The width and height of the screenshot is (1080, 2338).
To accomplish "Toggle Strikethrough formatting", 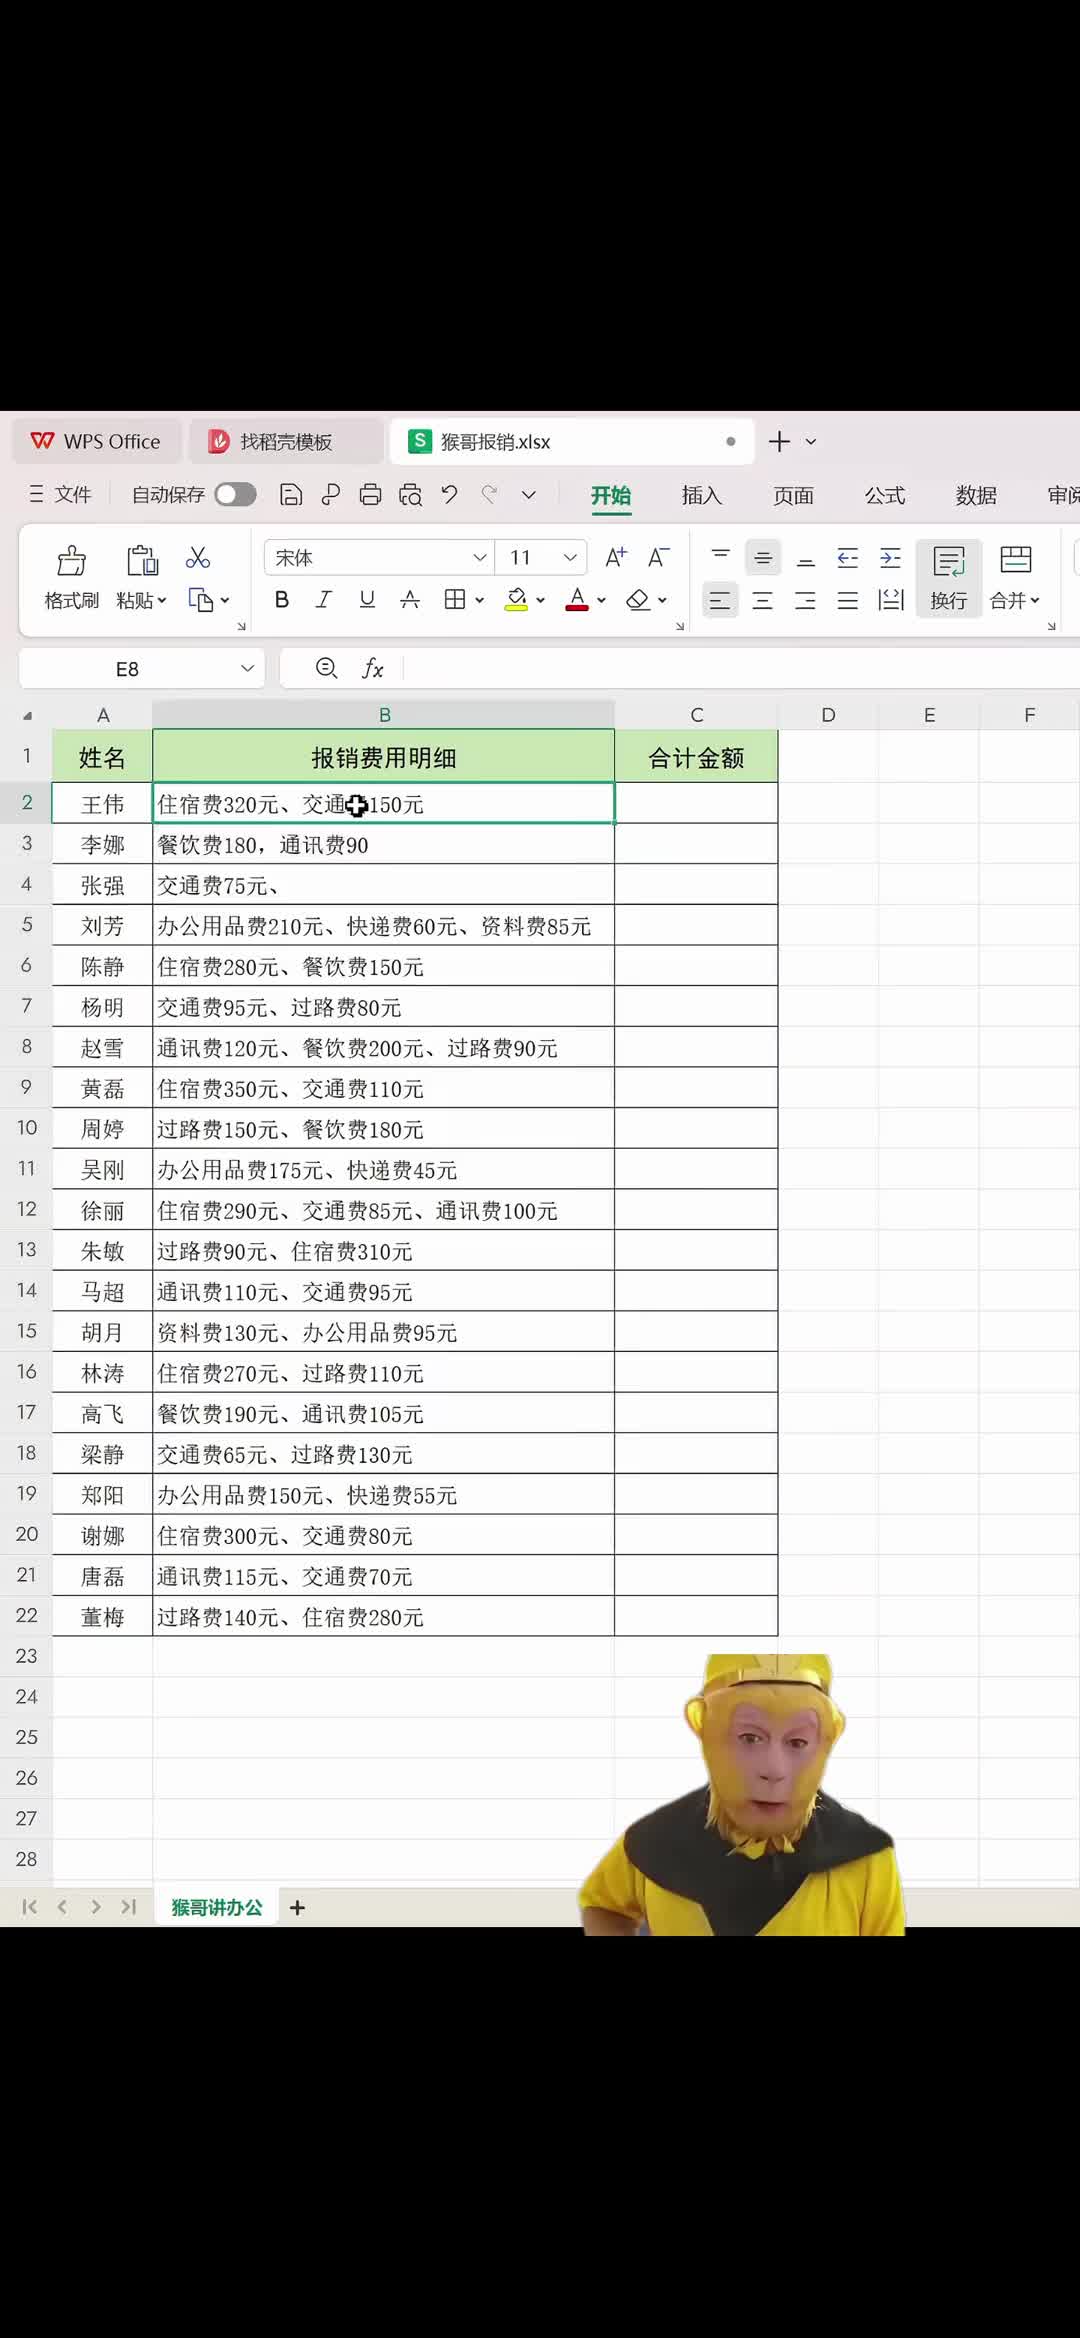I will tap(410, 599).
